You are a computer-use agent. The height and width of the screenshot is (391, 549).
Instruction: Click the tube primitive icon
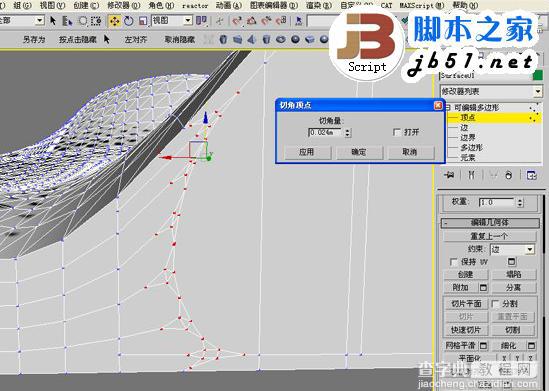[x=266, y=39]
